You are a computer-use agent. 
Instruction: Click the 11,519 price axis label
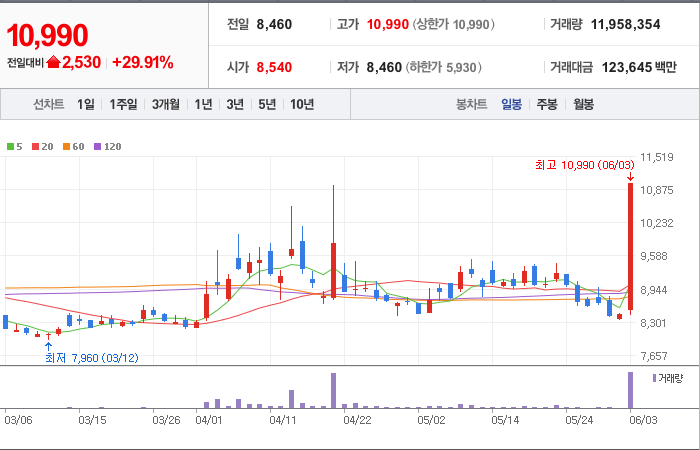657,157
